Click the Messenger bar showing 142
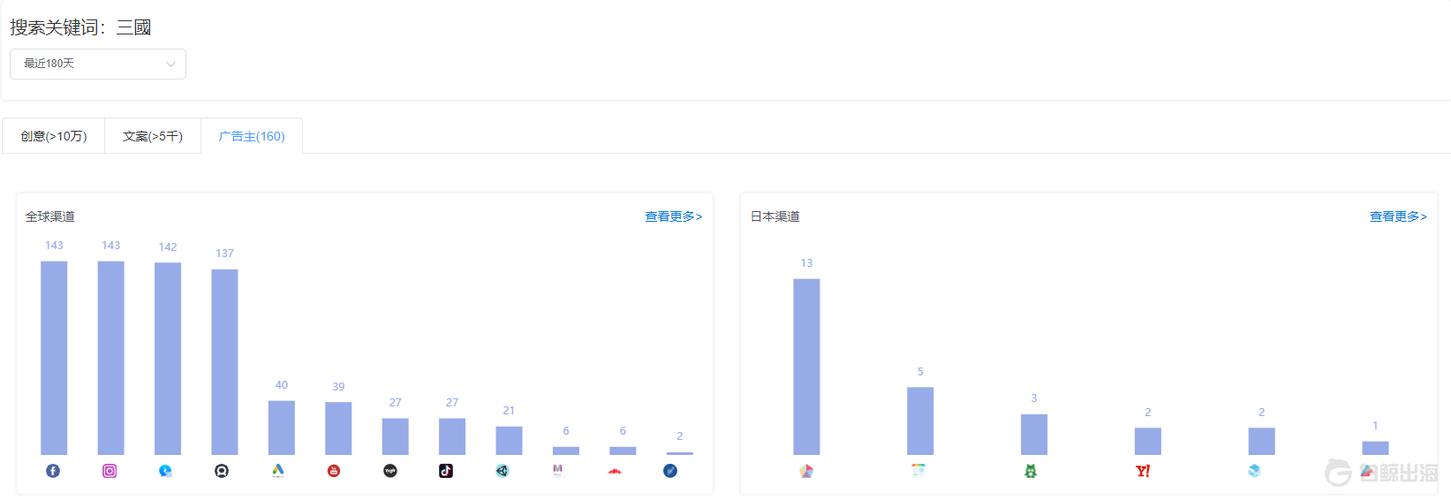 168,359
